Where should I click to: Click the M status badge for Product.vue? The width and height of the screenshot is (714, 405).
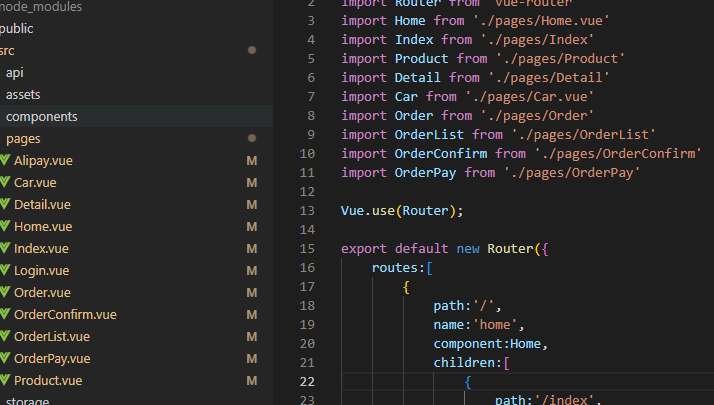click(x=252, y=380)
